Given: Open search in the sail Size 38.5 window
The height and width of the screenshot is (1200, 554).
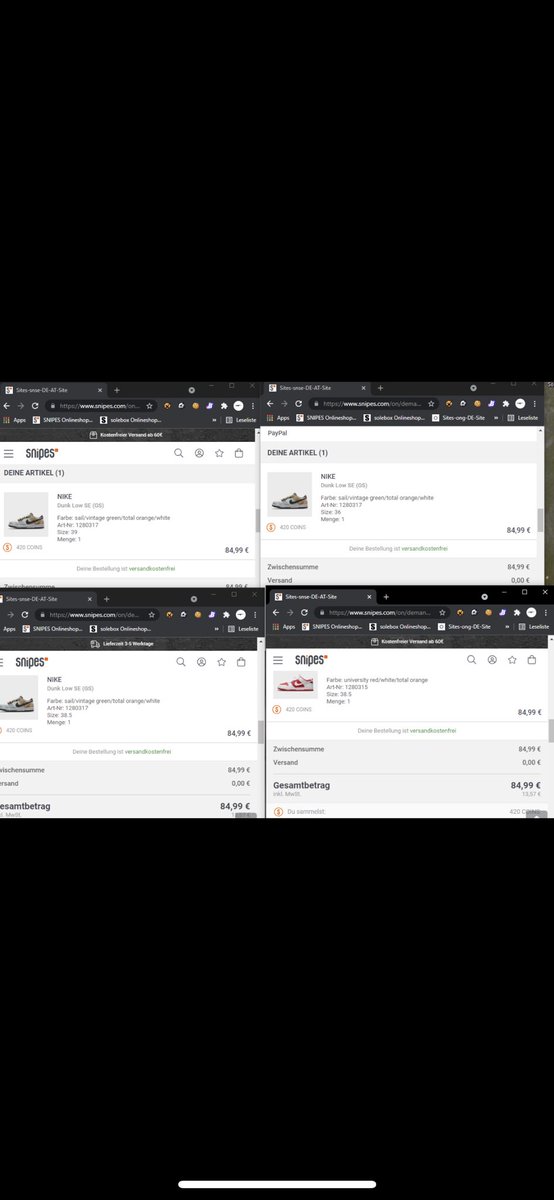Looking at the screenshot, I should point(181,662).
